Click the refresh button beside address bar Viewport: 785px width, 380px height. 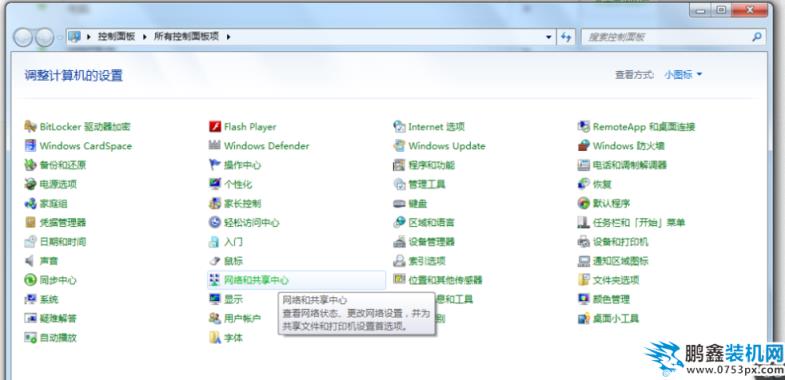[566, 37]
